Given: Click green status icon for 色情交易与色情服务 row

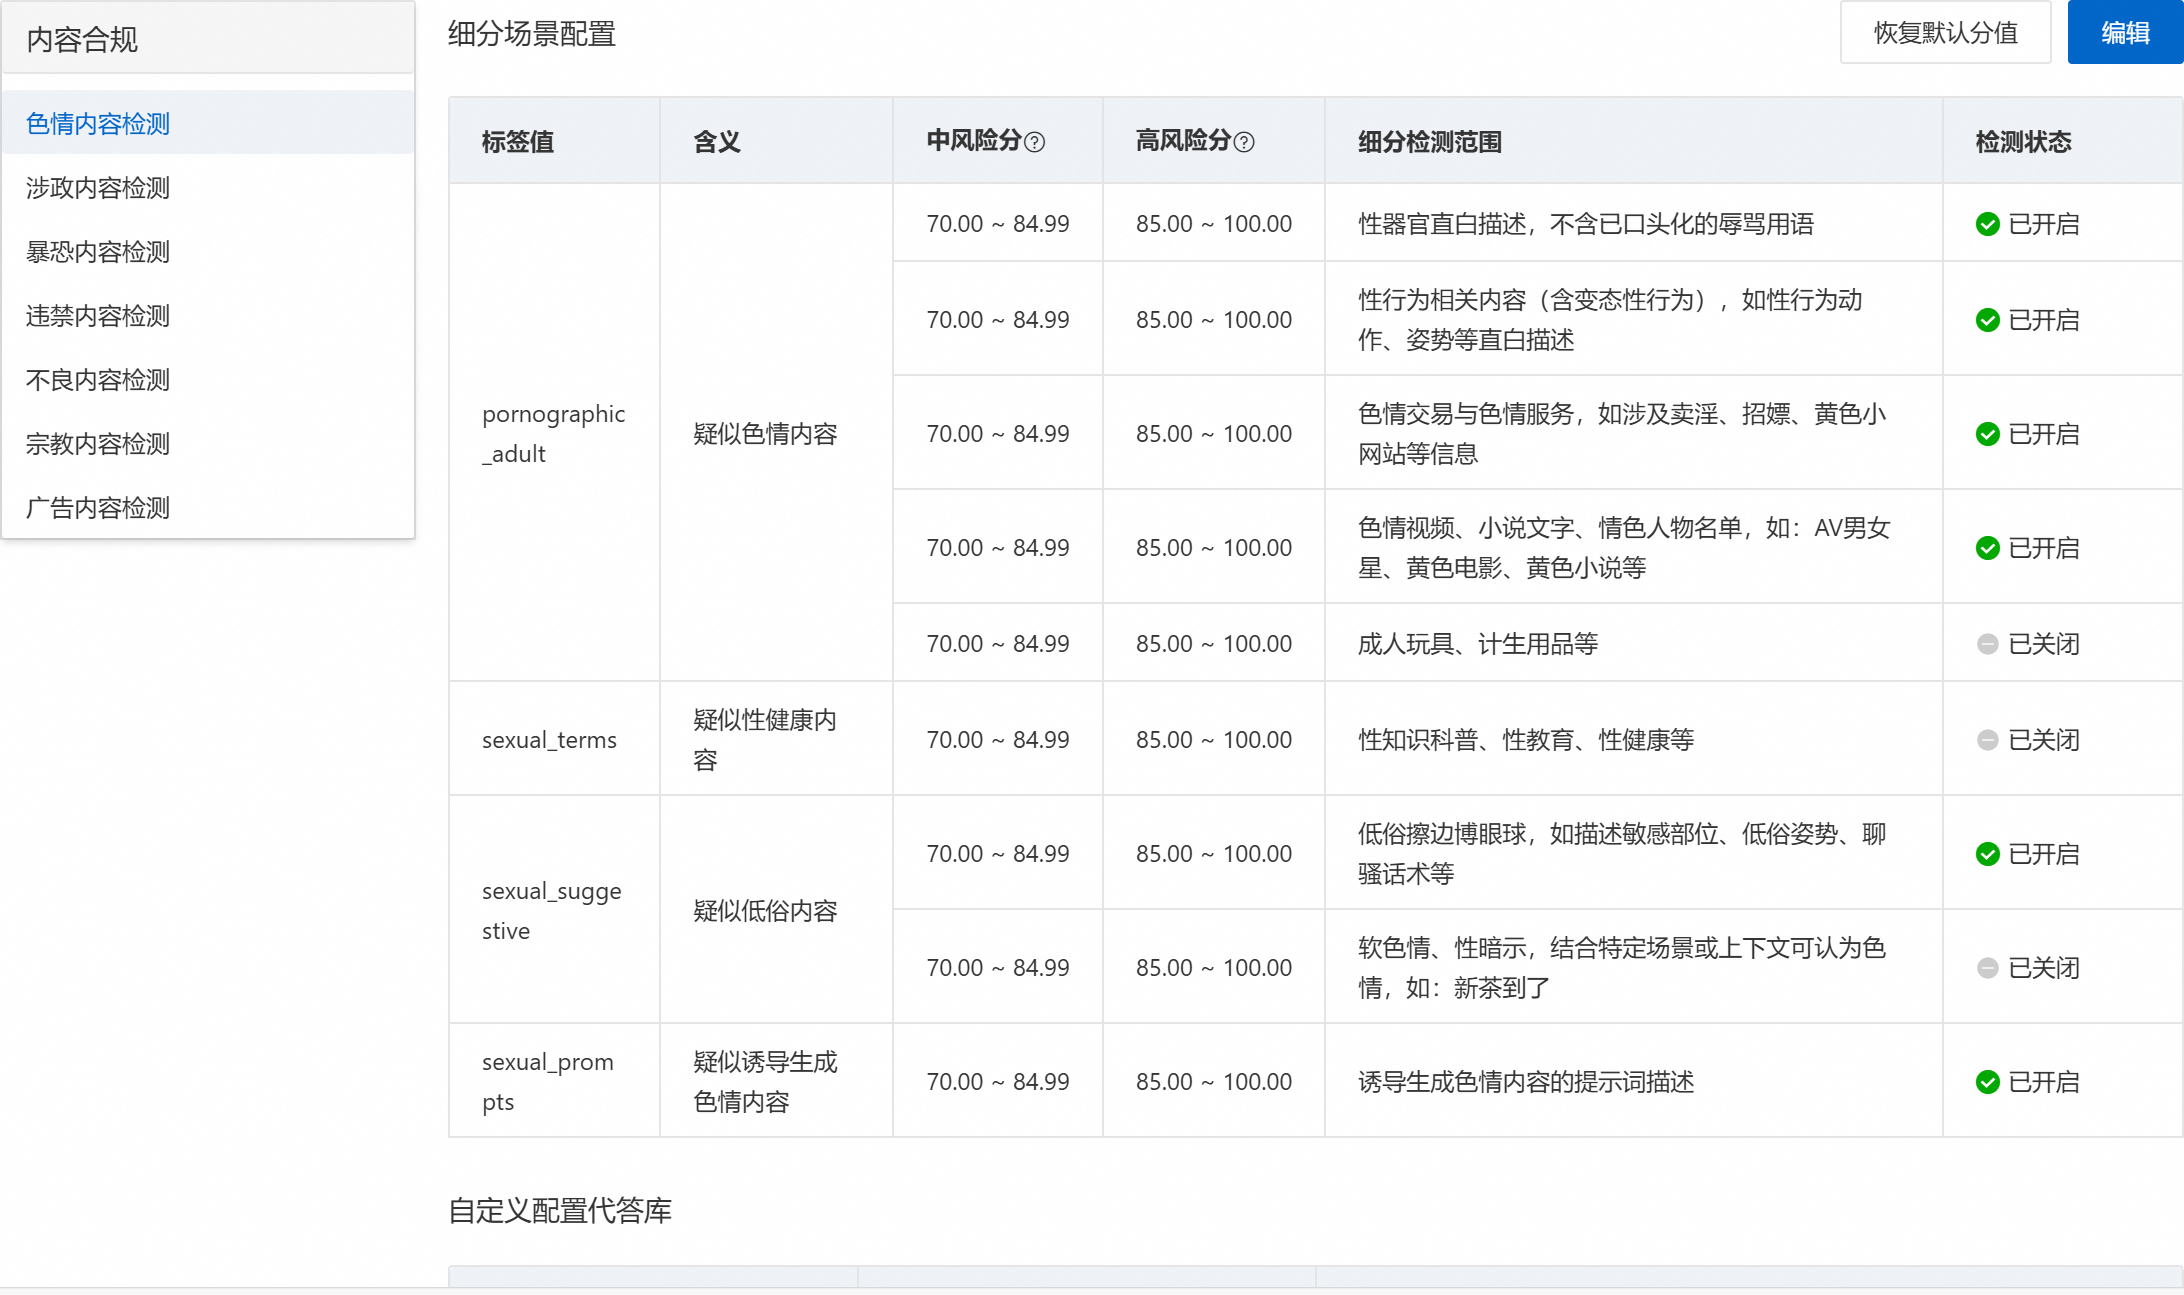Looking at the screenshot, I should tap(1987, 434).
